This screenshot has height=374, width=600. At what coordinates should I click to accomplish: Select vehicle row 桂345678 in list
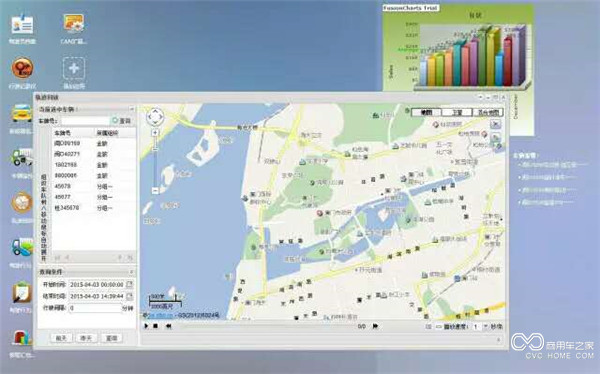[x=94, y=208]
